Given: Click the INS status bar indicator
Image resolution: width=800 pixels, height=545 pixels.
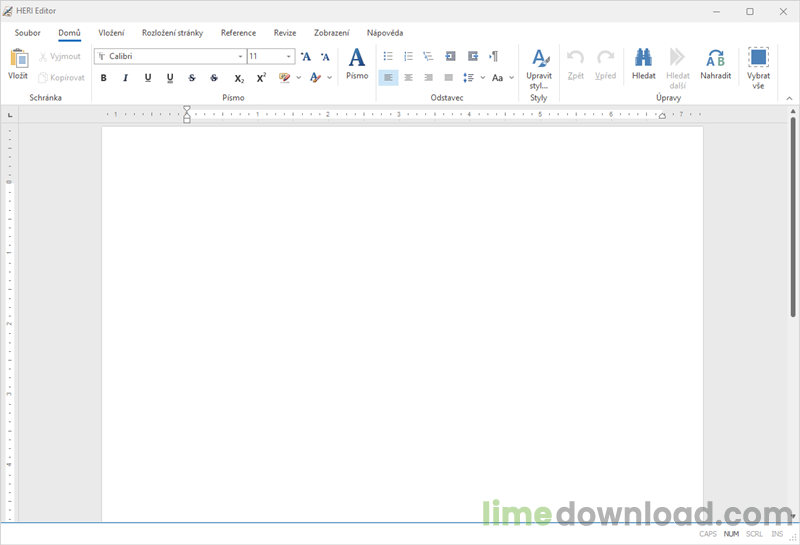Looking at the screenshot, I should tap(777, 534).
